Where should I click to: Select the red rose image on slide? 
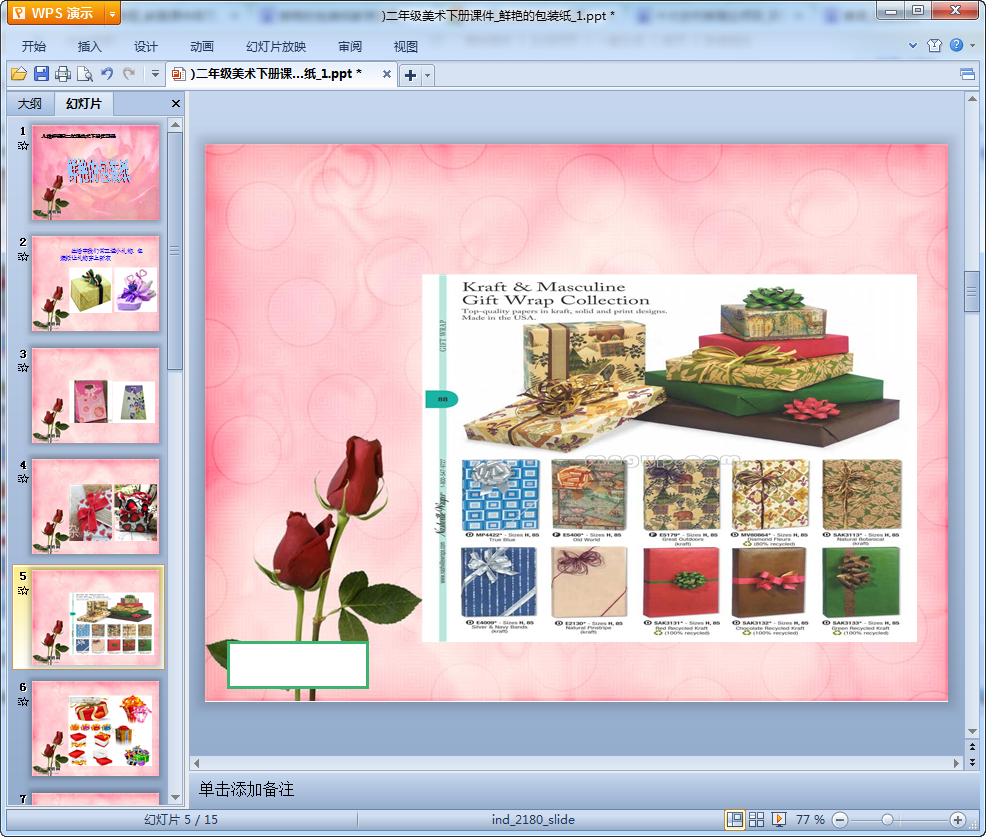(314, 566)
